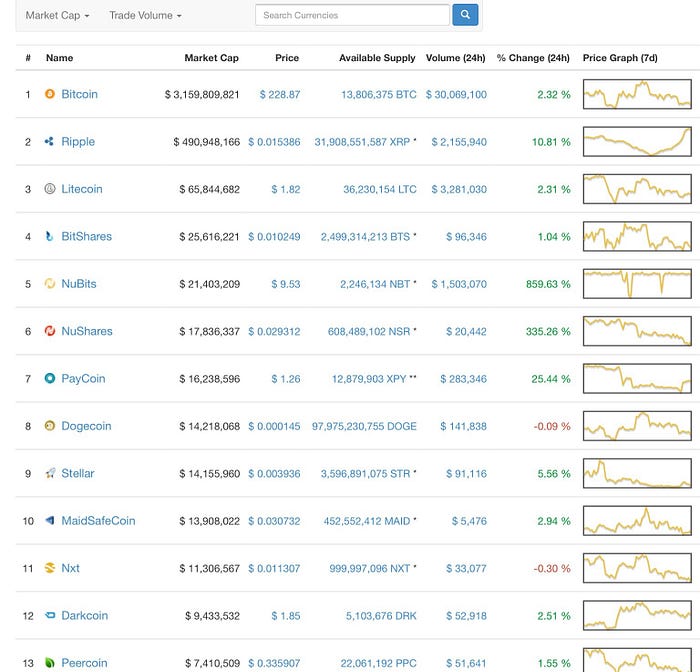View MaidSafeCoin 7-day price graph
This screenshot has width=700, height=672.
tap(637, 521)
